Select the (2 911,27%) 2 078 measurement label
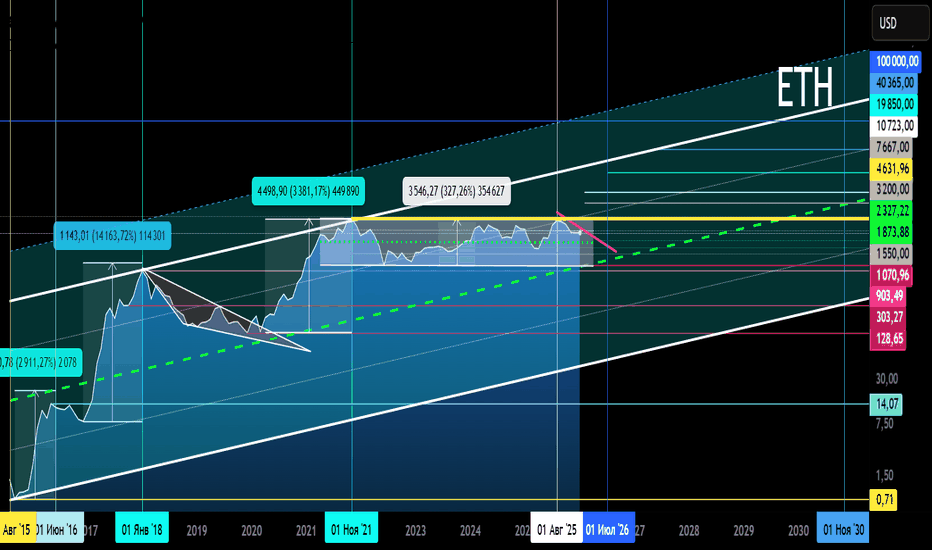 39,362
